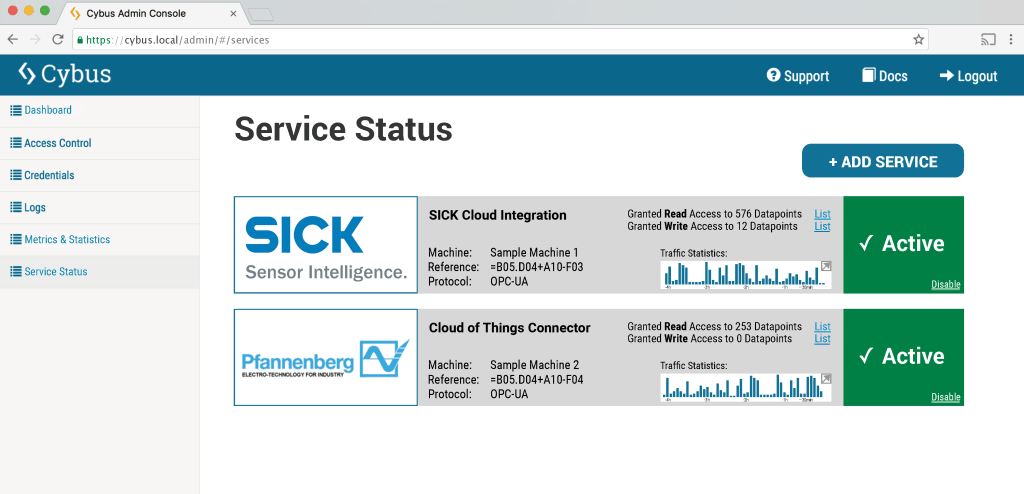Click the Logout arrow icon
Viewport: 1024px width, 494px height.
point(946,76)
